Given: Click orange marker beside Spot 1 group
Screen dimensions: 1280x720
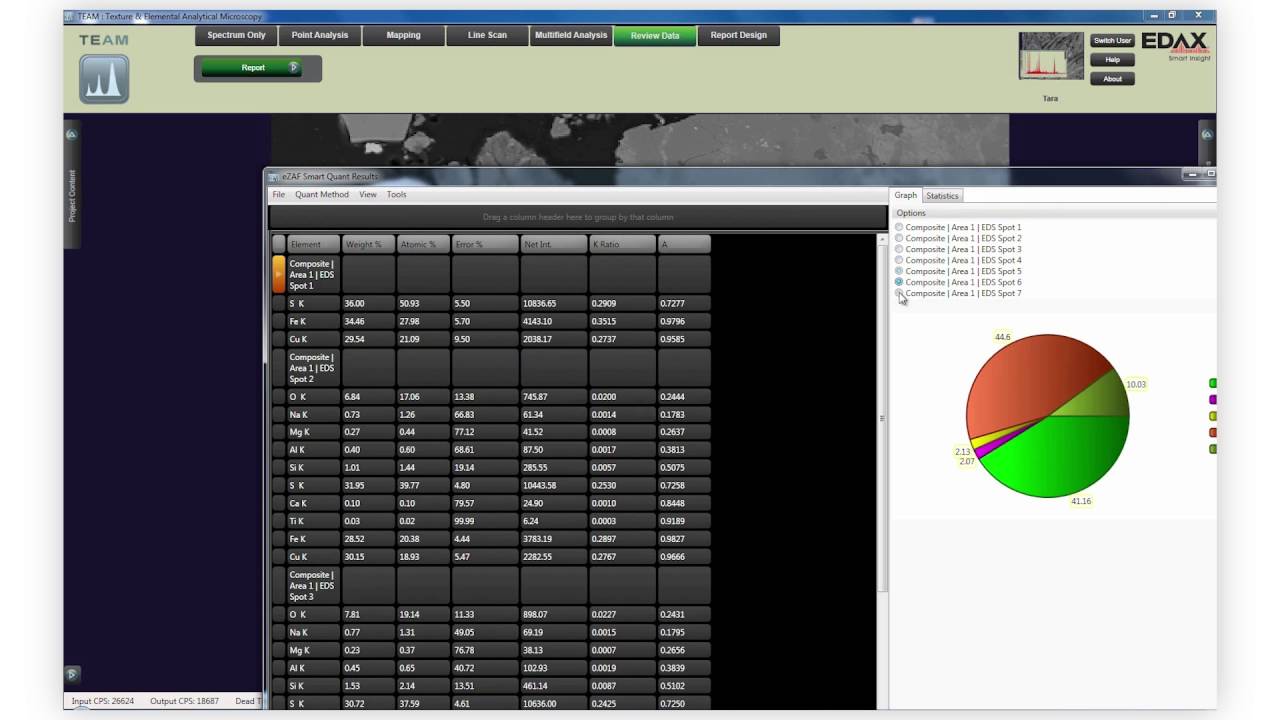Looking at the screenshot, I should (279, 274).
